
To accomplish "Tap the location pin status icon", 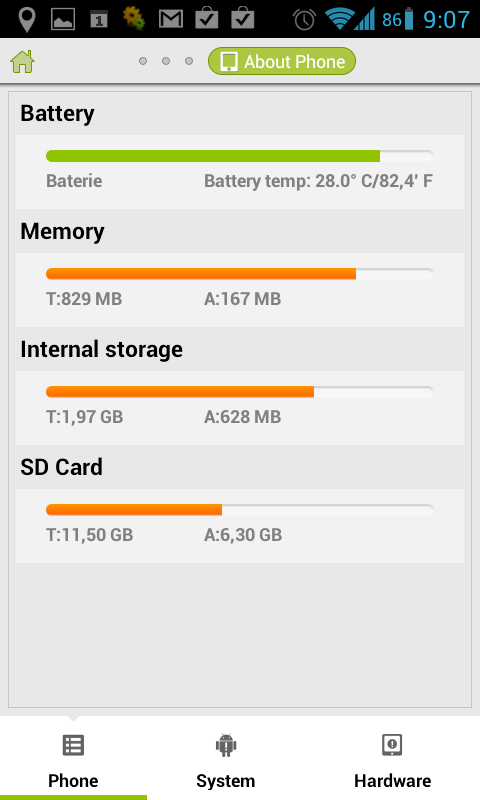I will click(27, 19).
